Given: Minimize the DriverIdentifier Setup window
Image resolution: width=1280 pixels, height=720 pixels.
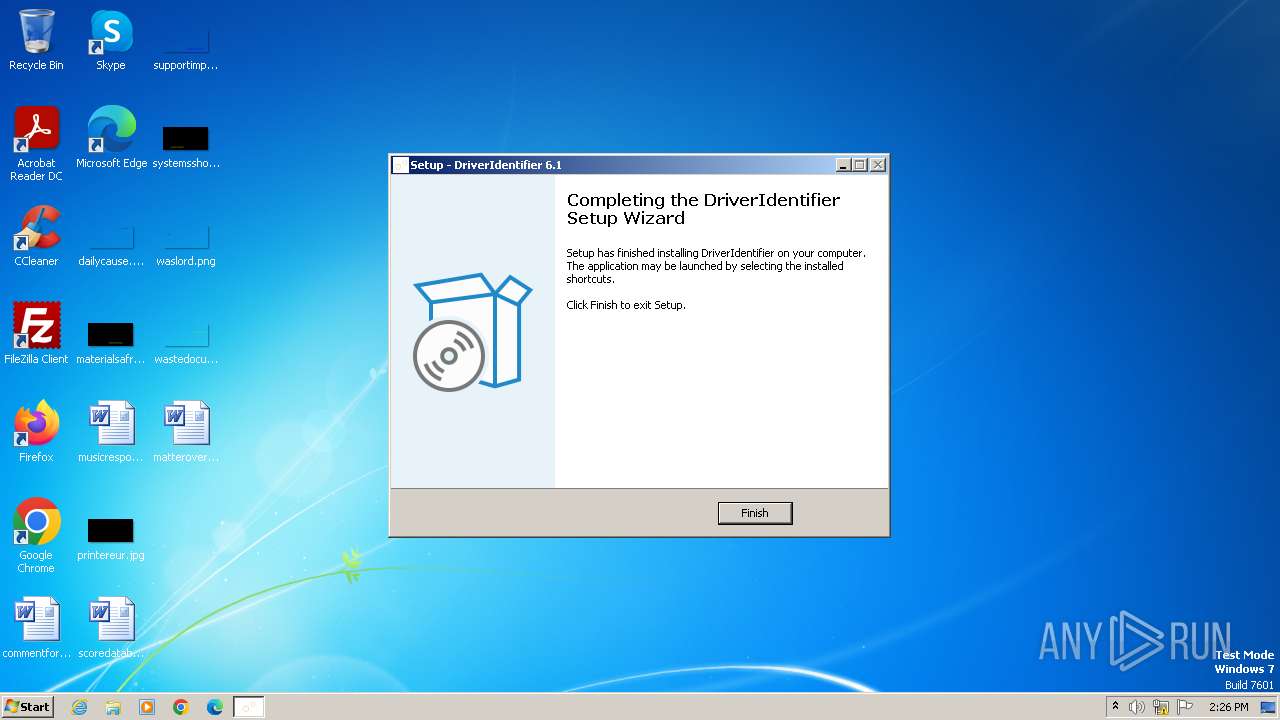Looking at the screenshot, I should [x=843, y=165].
